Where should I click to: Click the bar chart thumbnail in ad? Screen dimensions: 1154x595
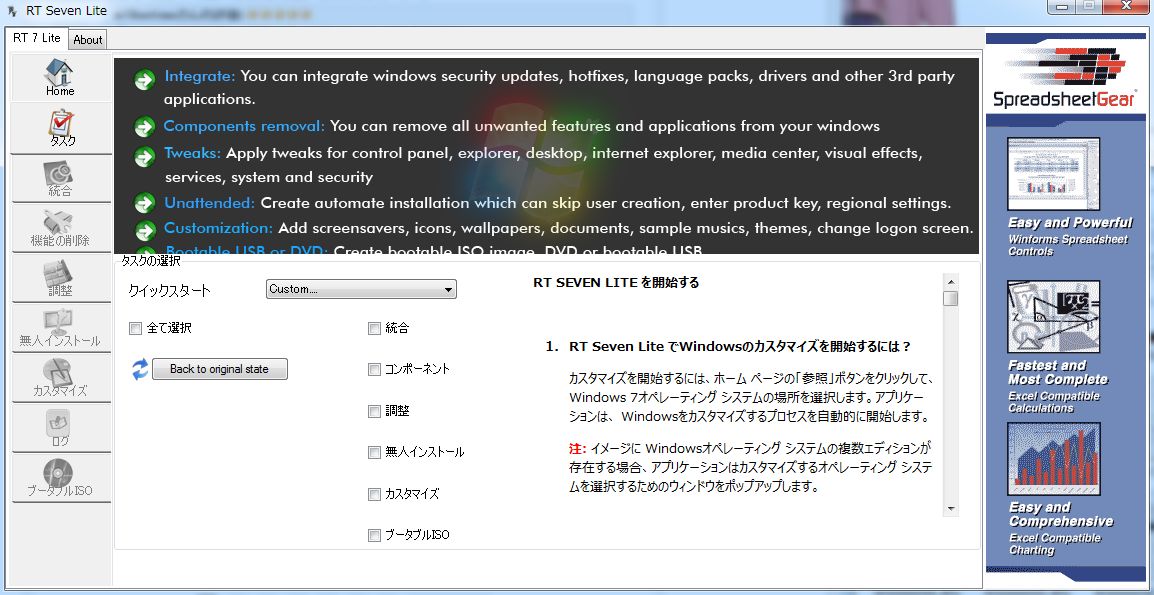[1053, 459]
